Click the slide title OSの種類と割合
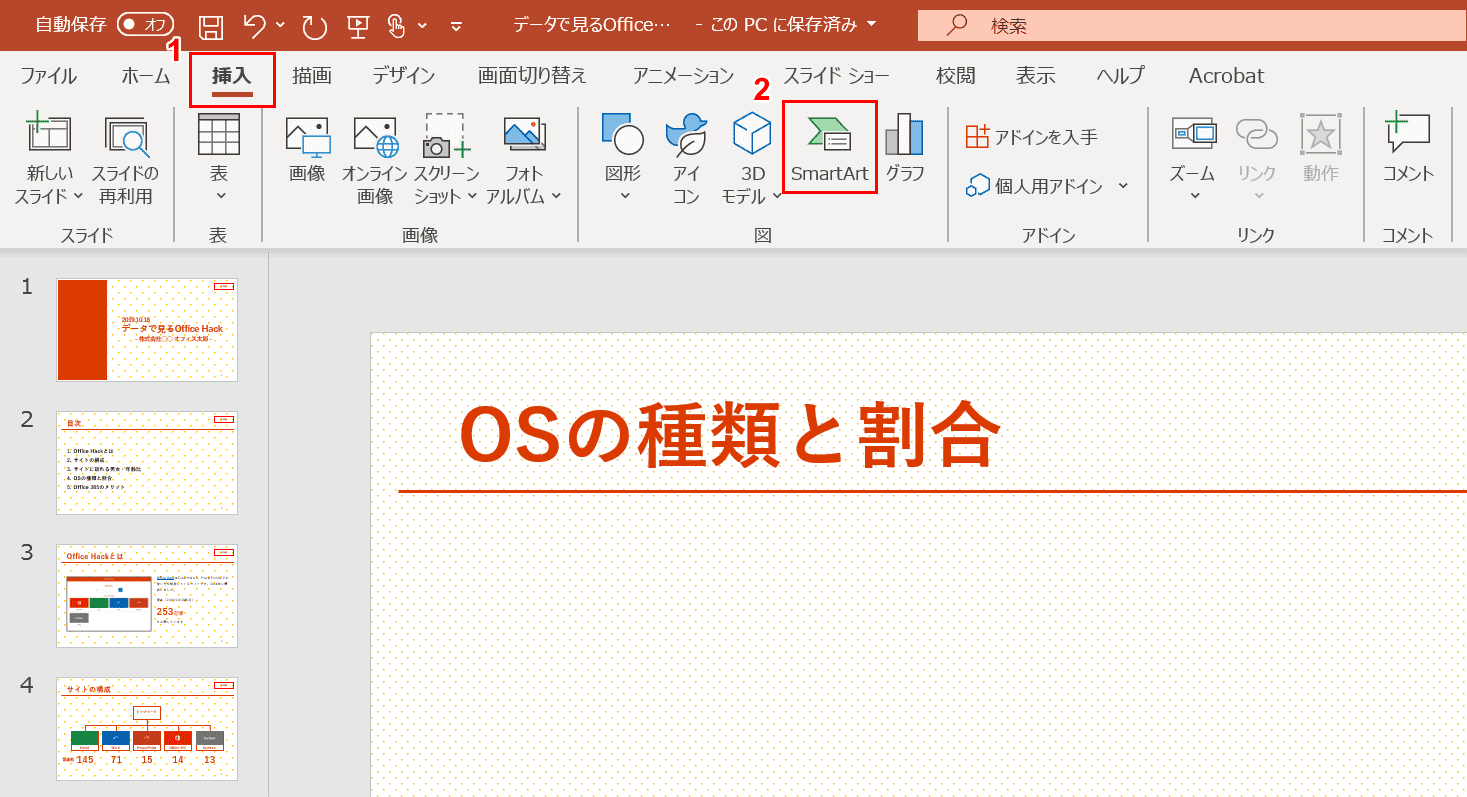Image resolution: width=1467 pixels, height=797 pixels. pos(729,436)
